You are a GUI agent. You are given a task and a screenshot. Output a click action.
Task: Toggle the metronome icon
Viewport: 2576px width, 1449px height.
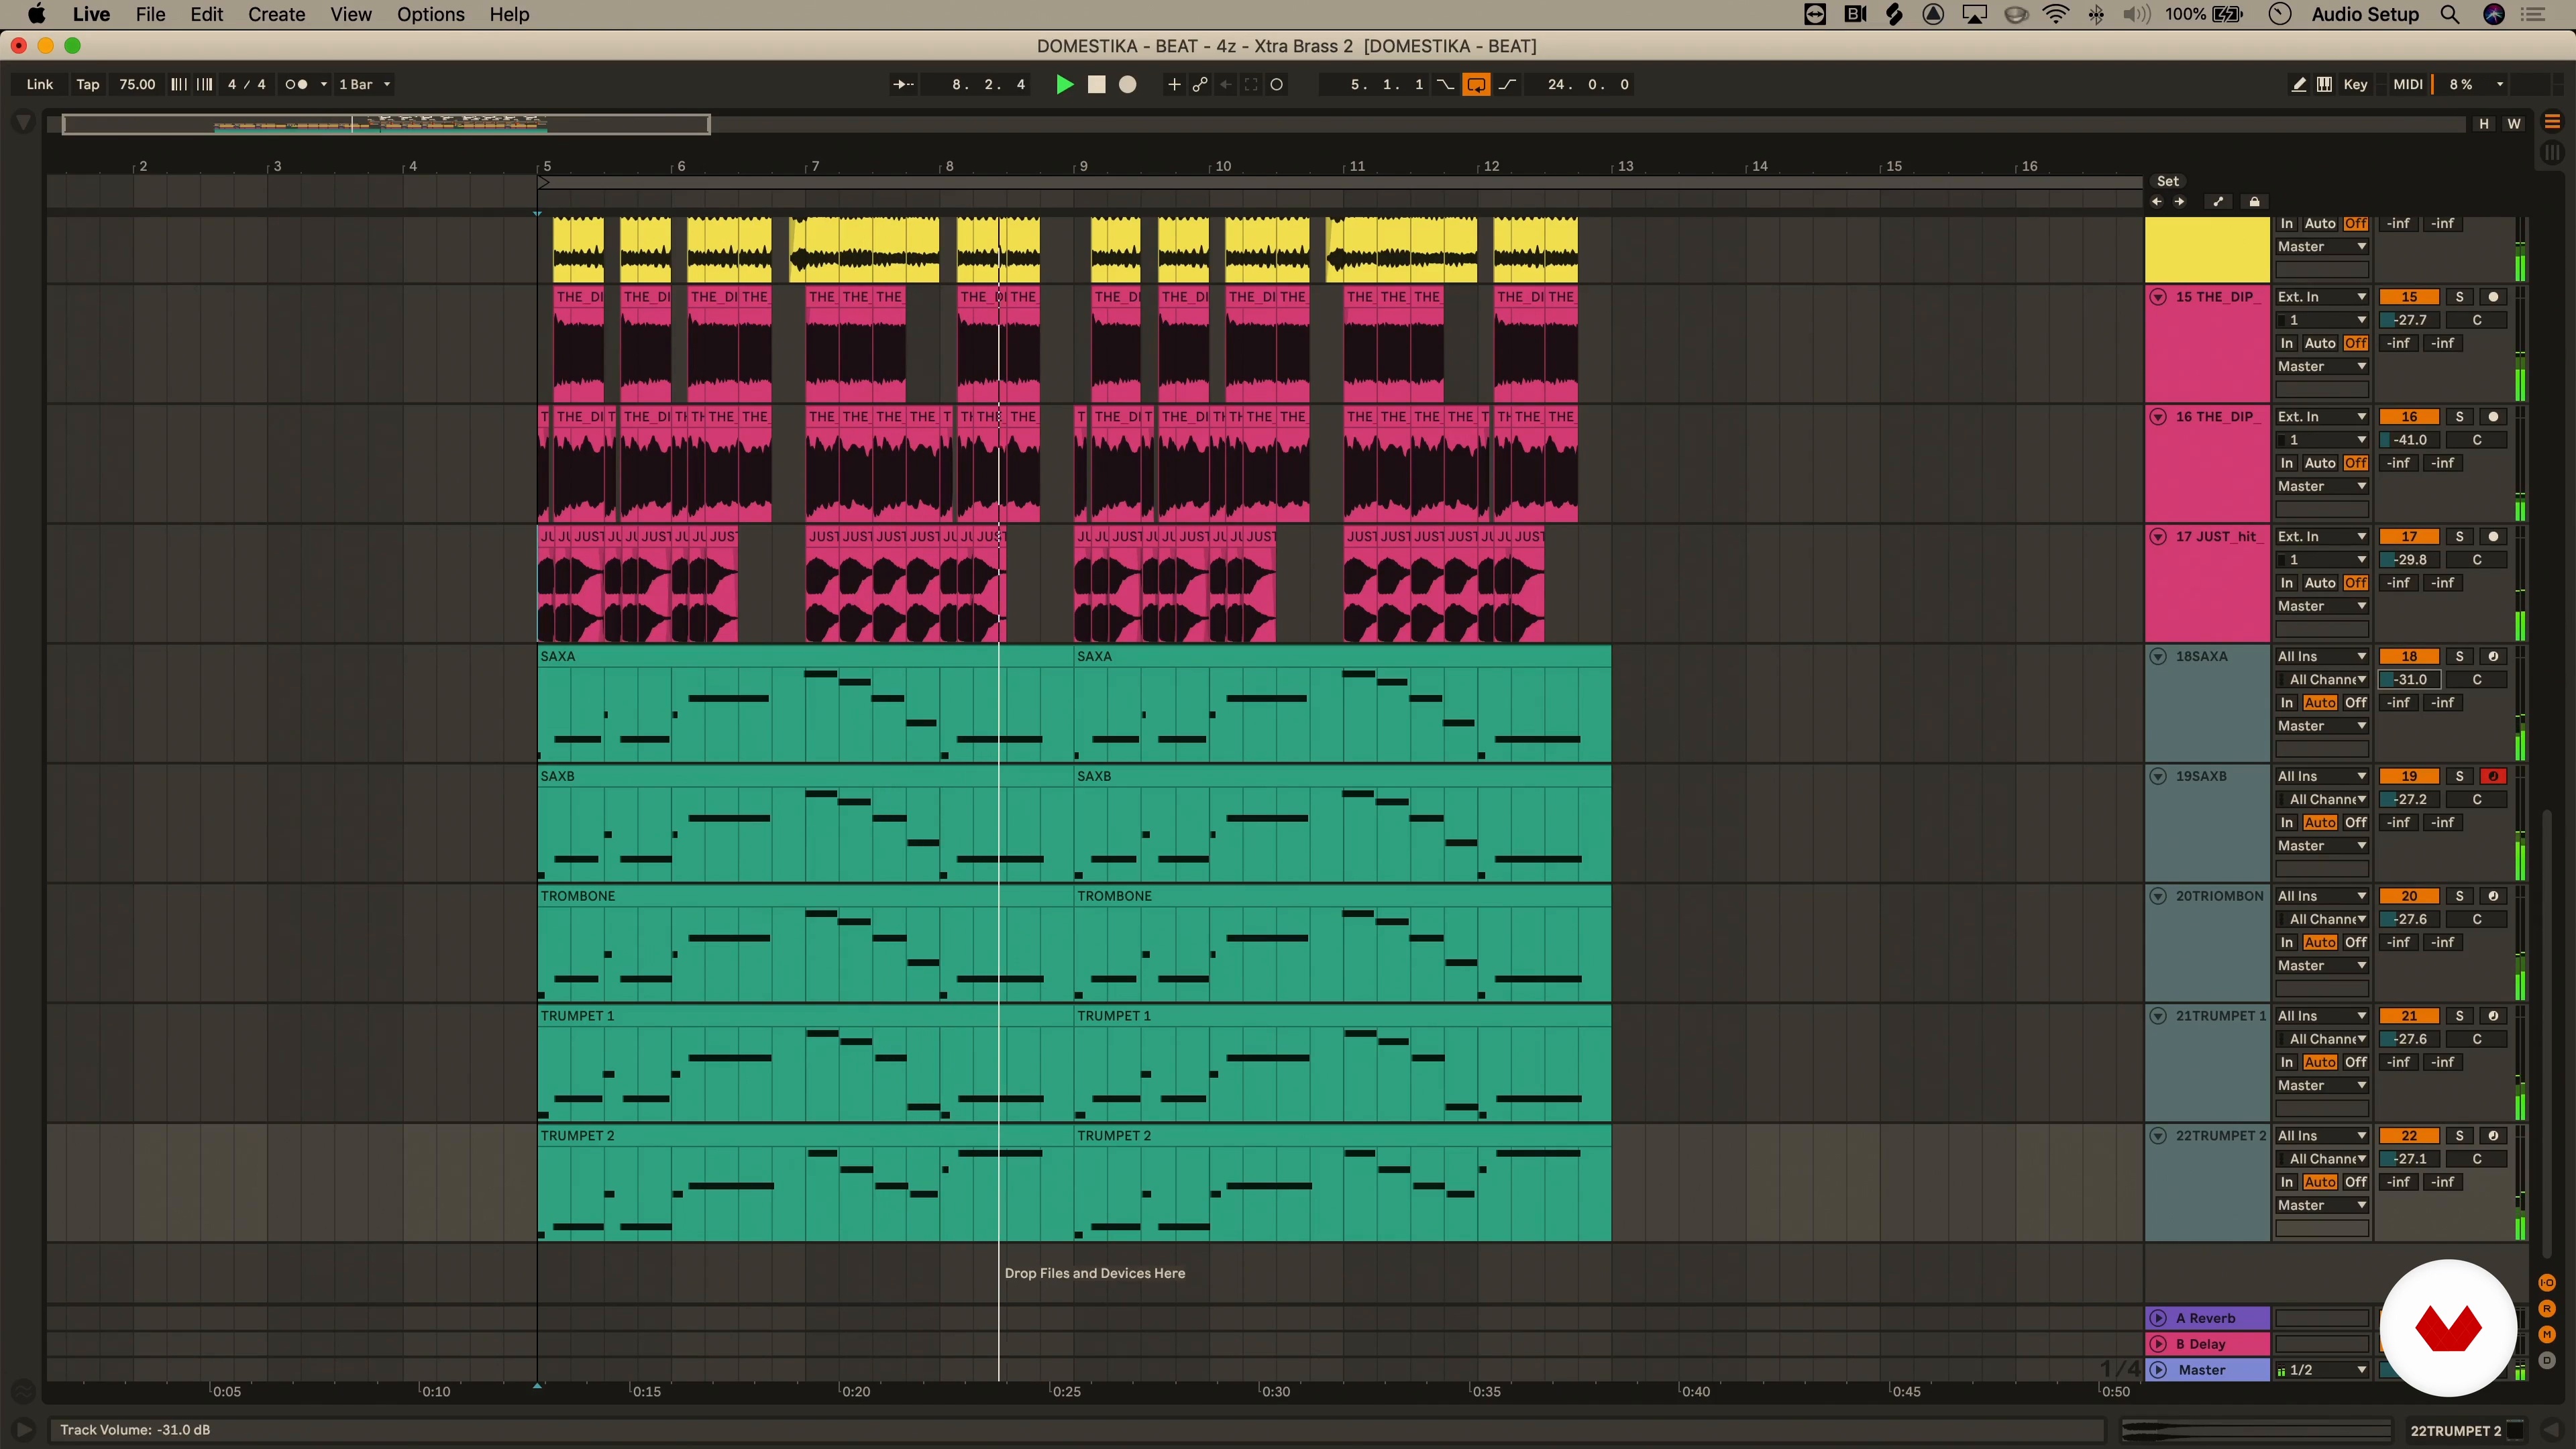click(x=296, y=85)
